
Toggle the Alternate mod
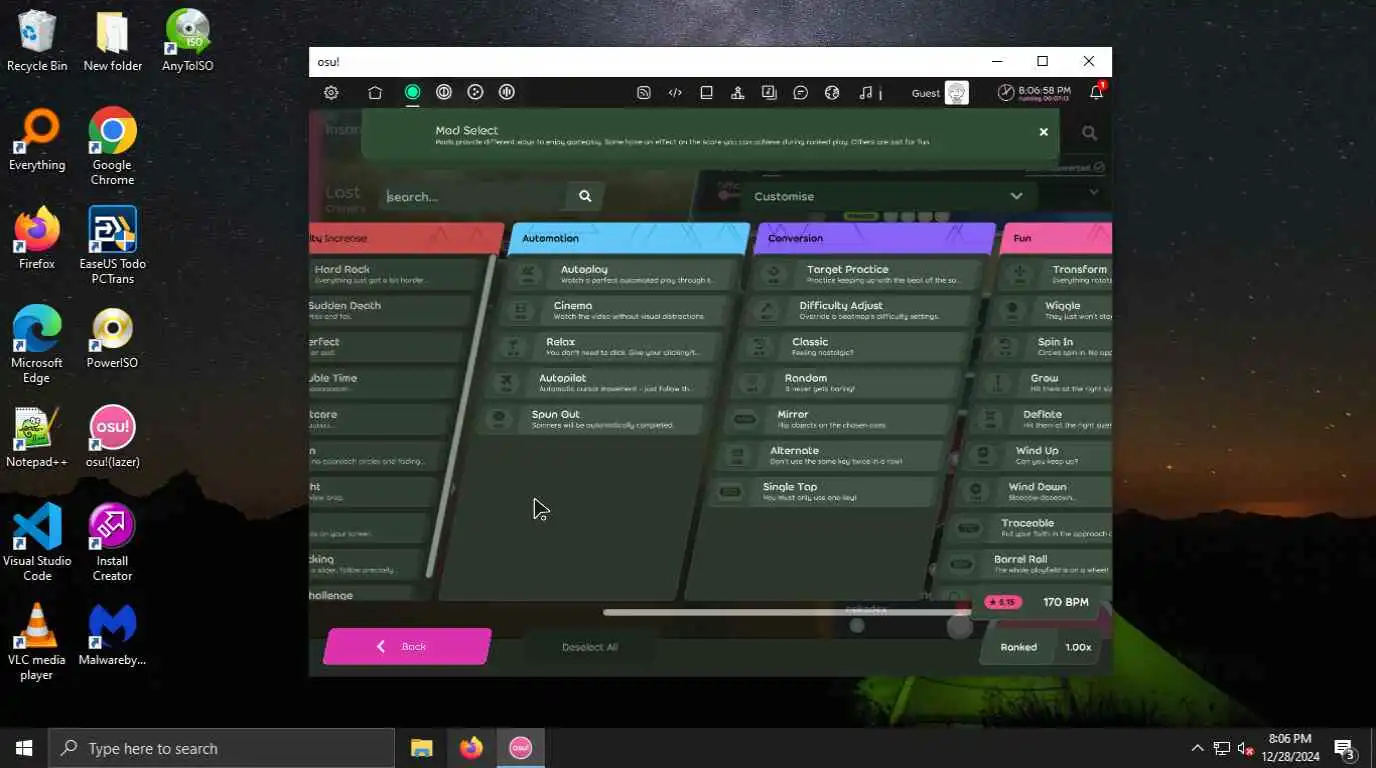tap(831, 456)
